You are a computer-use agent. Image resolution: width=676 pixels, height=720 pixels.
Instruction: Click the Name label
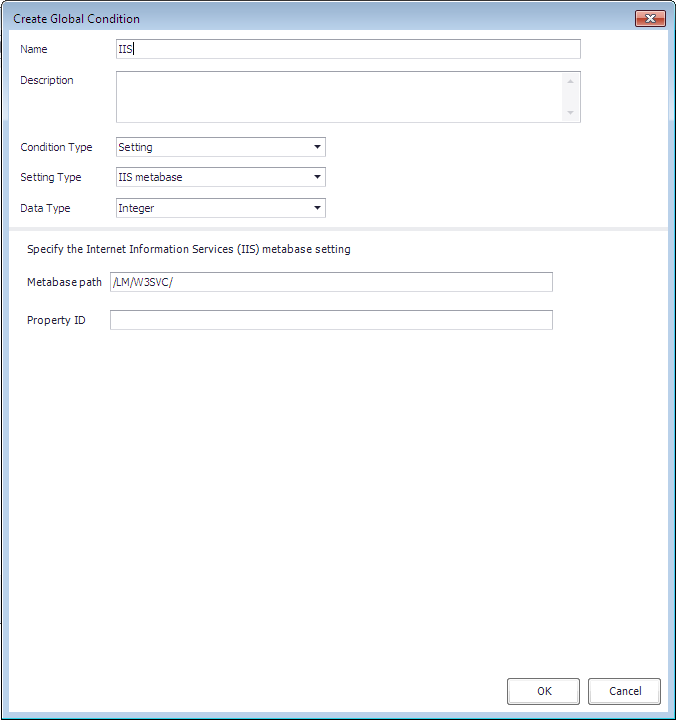34,49
